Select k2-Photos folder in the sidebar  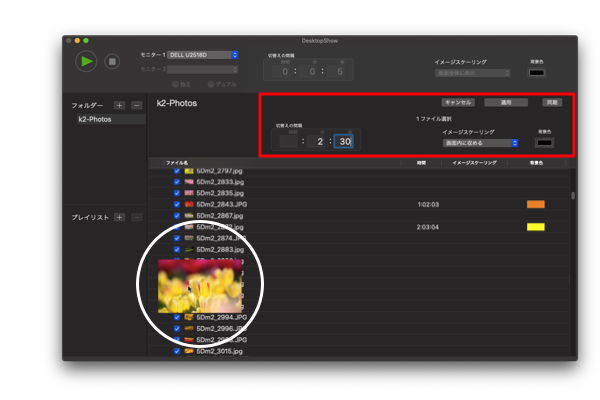click(x=96, y=119)
